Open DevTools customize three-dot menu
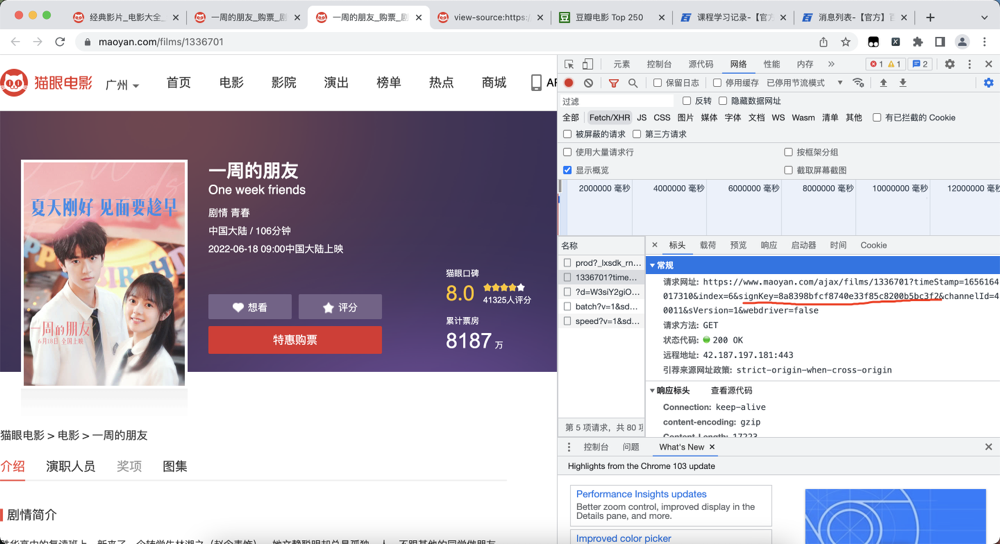Viewport: 1000px width, 544px height. pyautogui.click(x=969, y=64)
